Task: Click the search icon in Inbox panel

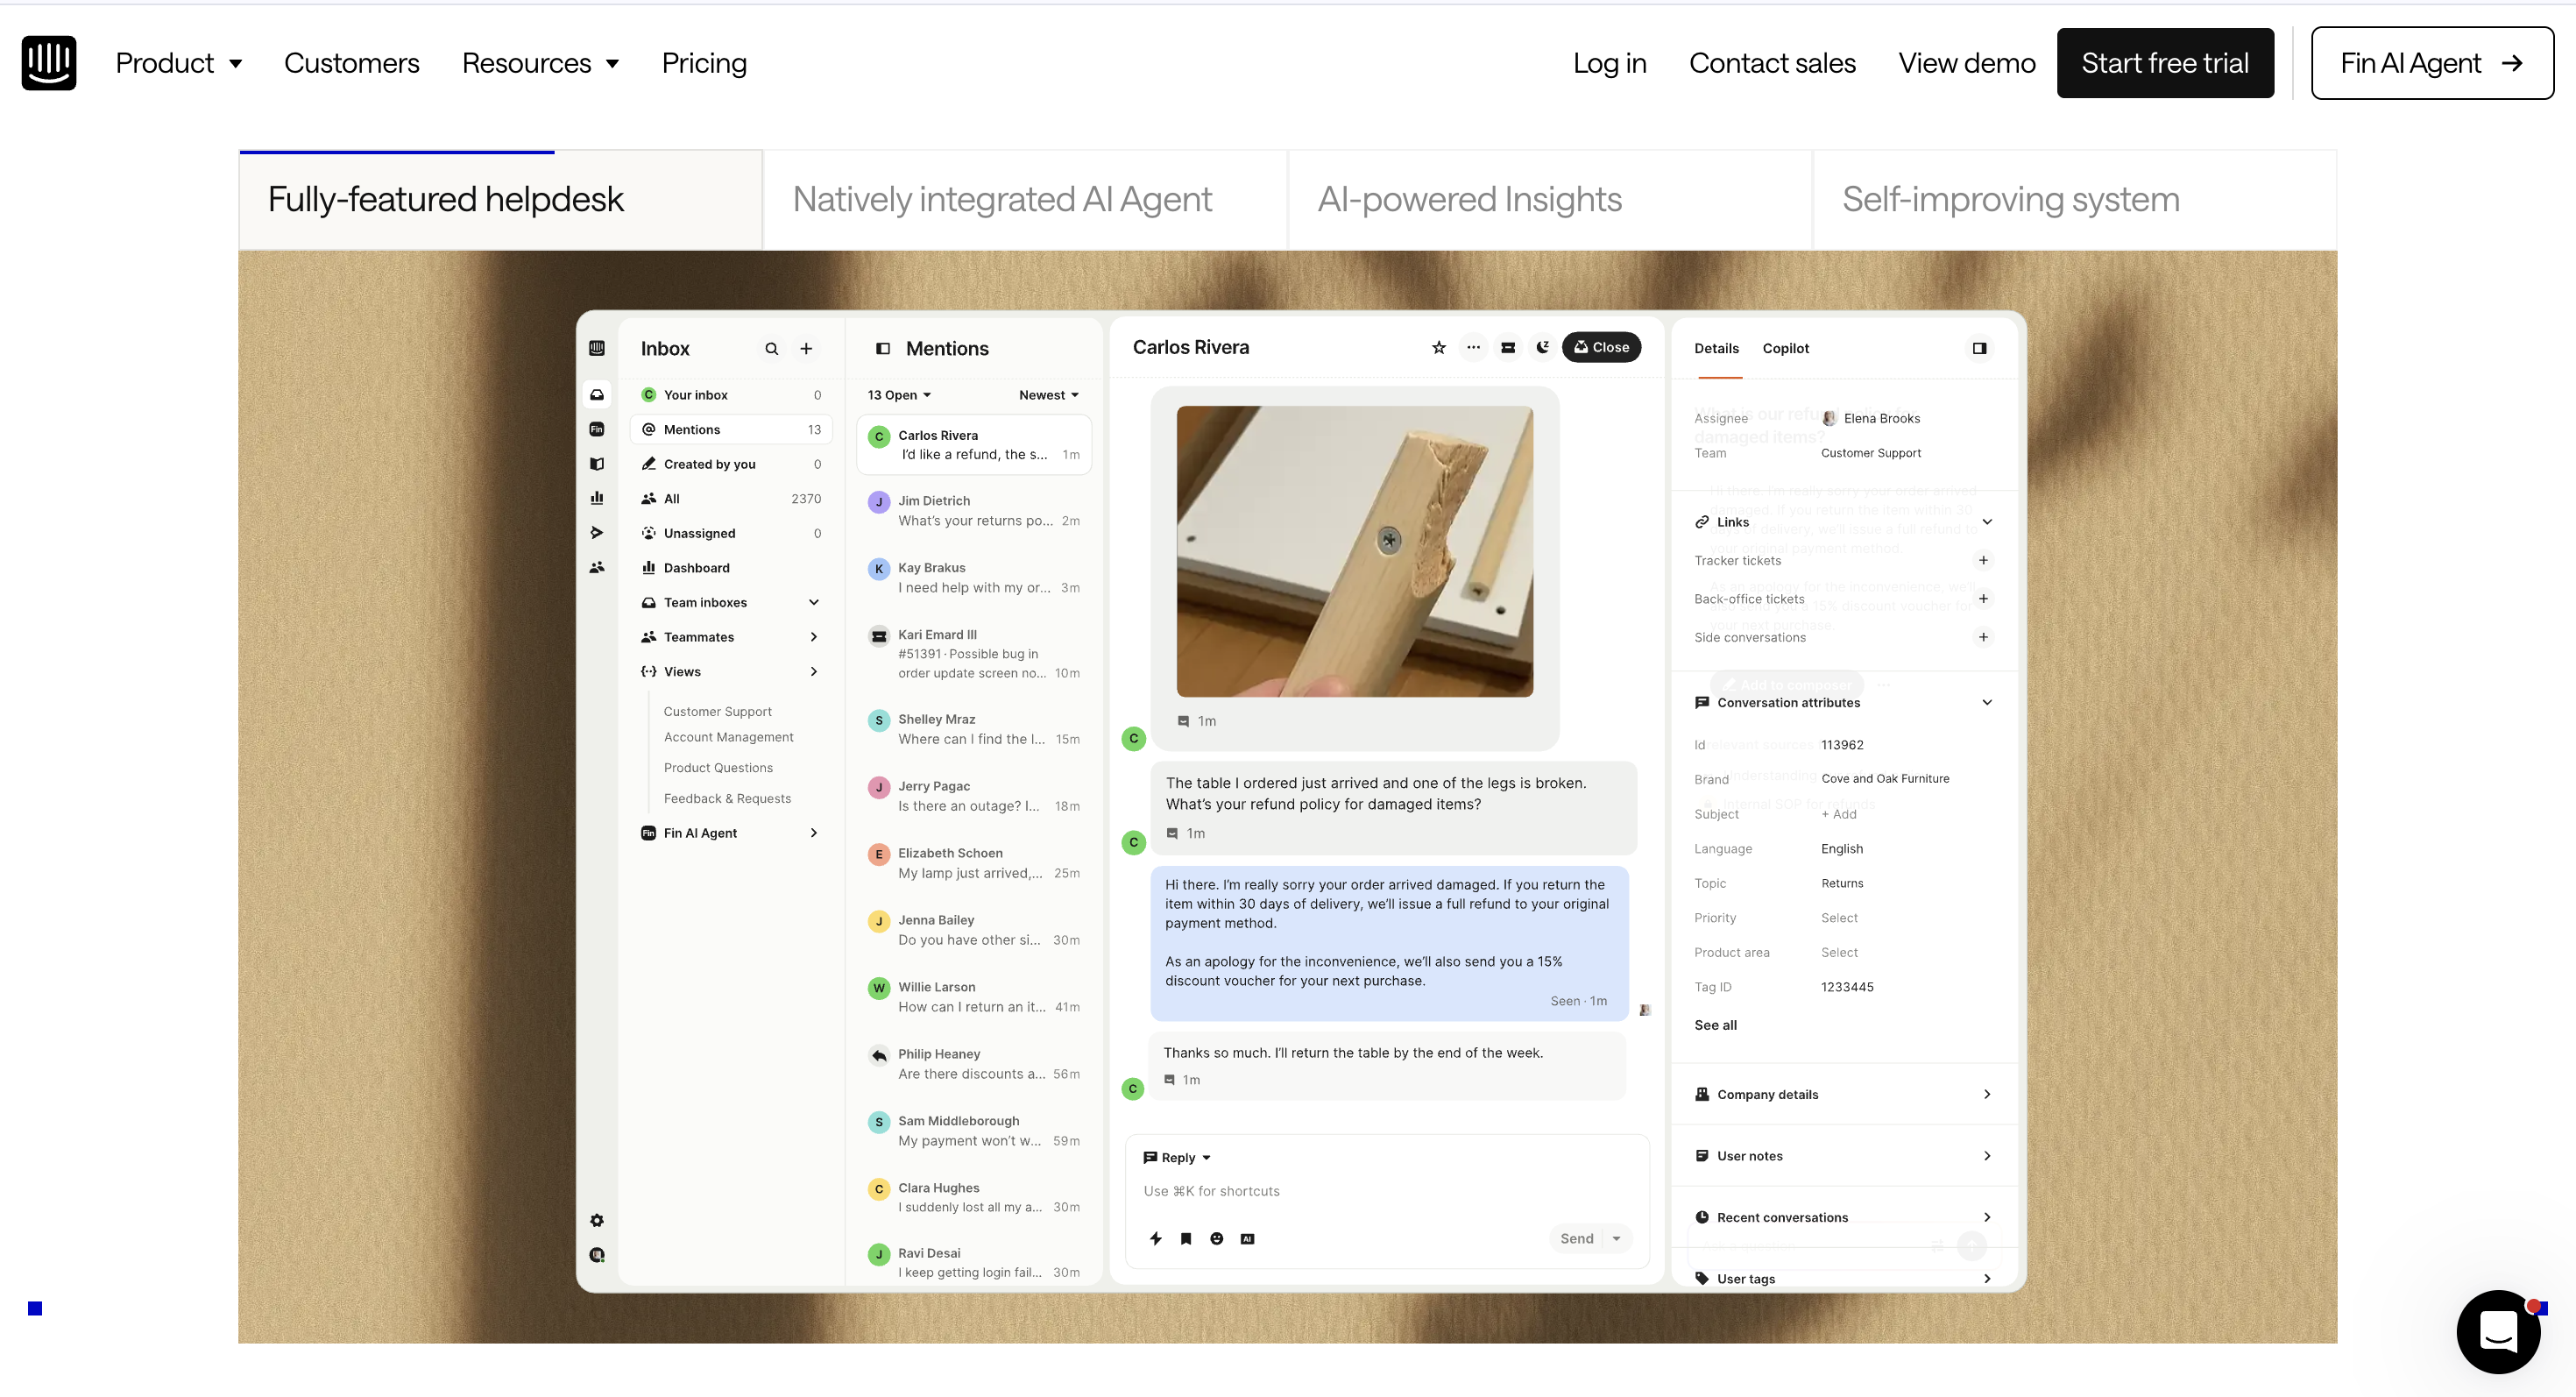Action: click(x=771, y=349)
